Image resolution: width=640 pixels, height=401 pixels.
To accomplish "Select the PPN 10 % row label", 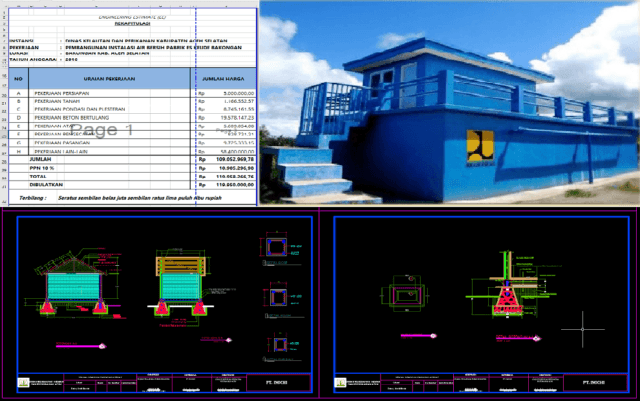I will click(46, 168).
